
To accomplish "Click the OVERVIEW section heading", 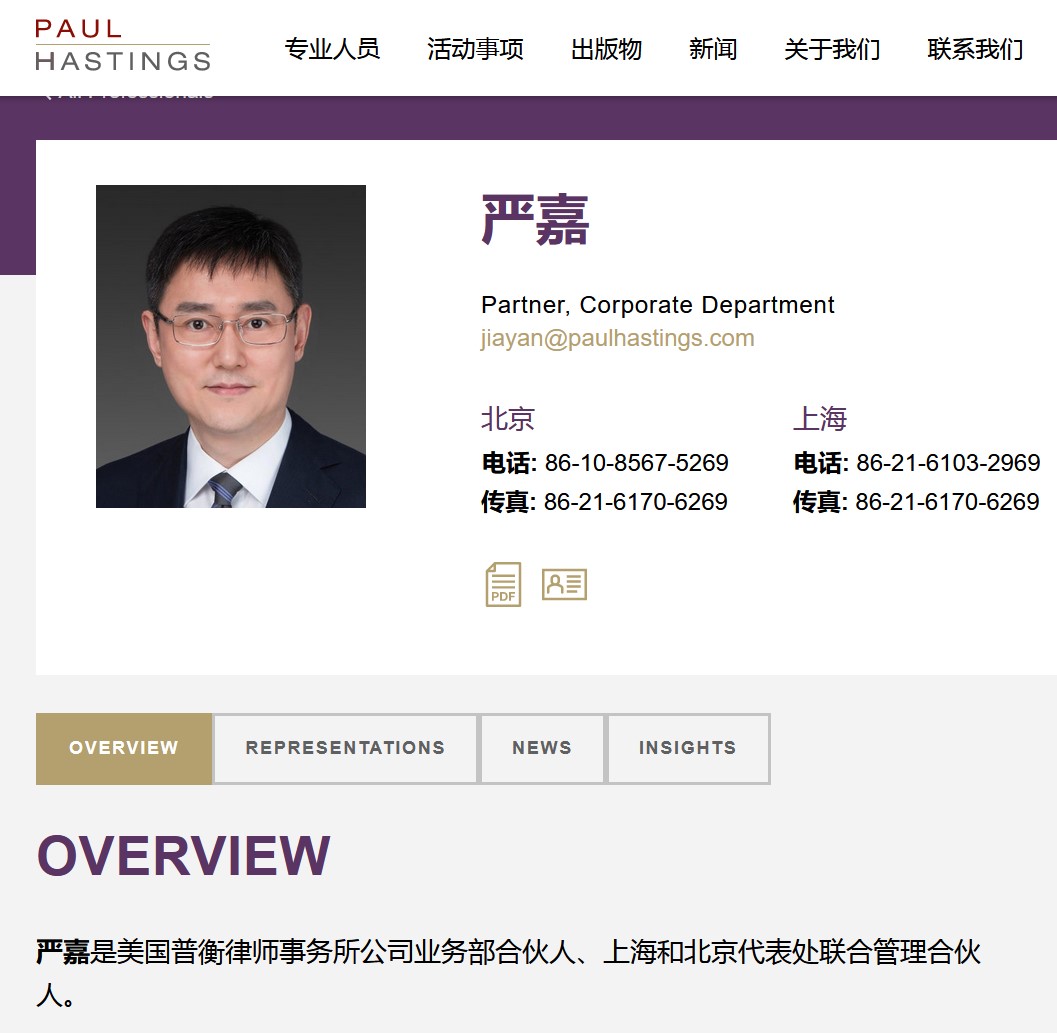I will (183, 855).
